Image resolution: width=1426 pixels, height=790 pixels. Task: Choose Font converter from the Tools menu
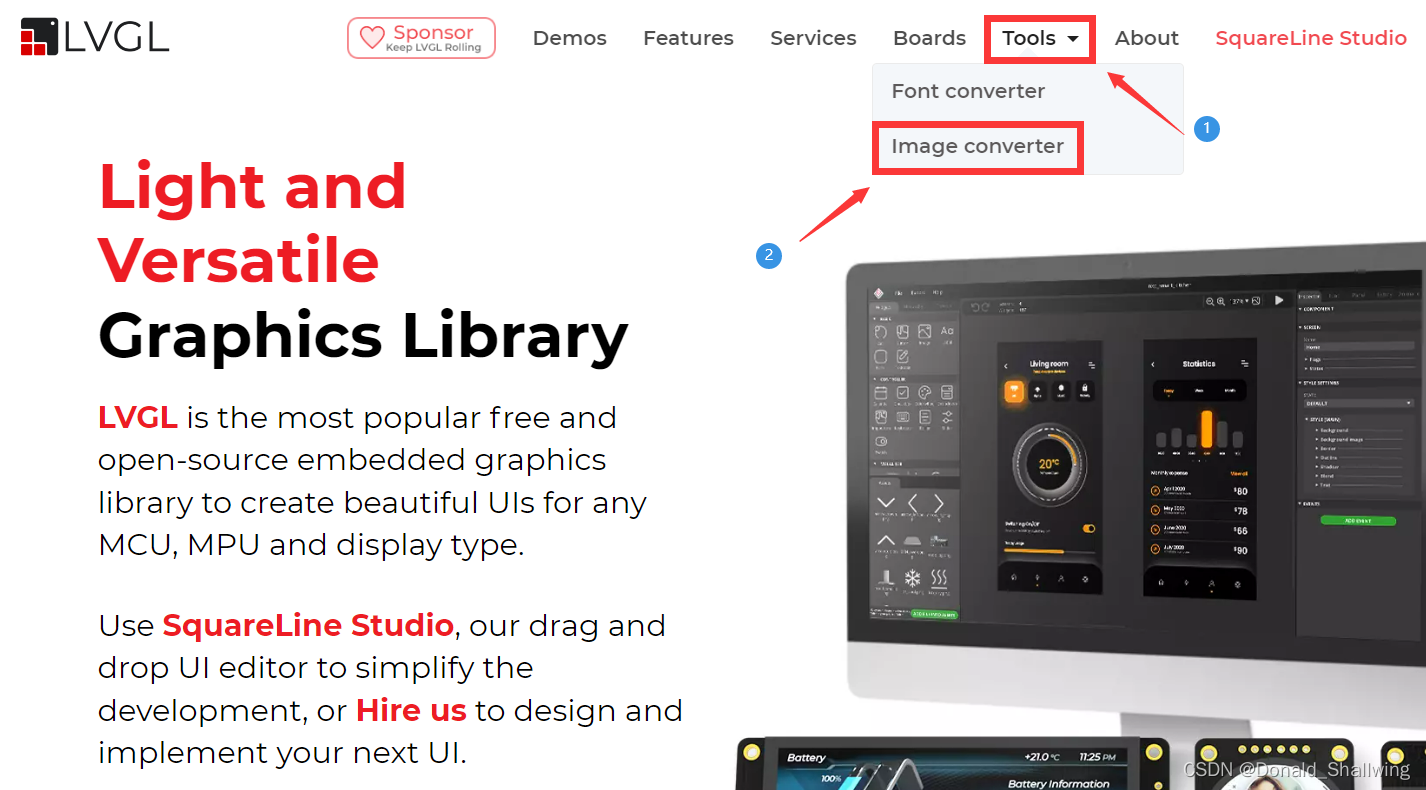(x=968, y=91)
